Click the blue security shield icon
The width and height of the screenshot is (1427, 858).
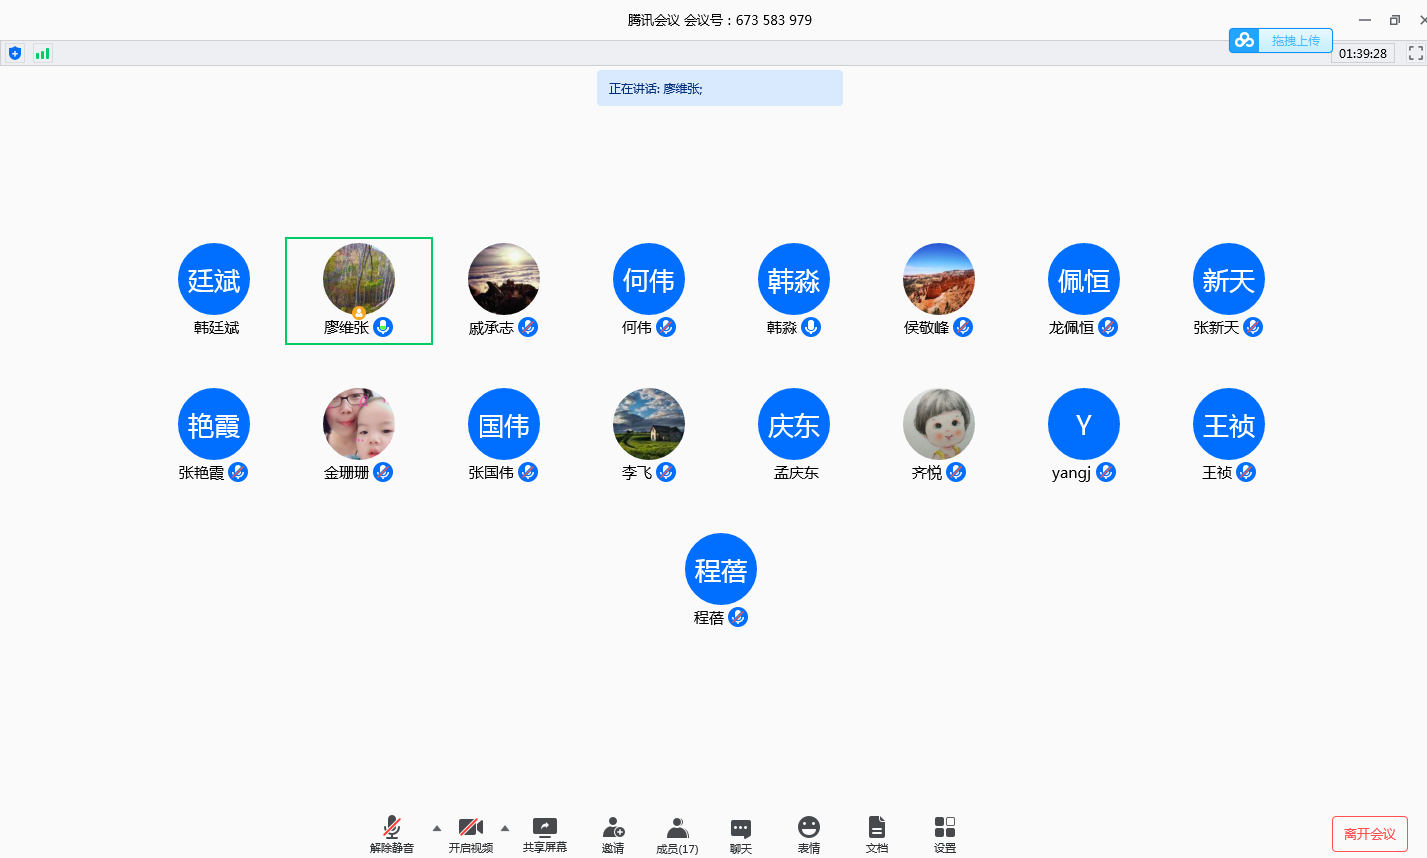pos(15,53)
